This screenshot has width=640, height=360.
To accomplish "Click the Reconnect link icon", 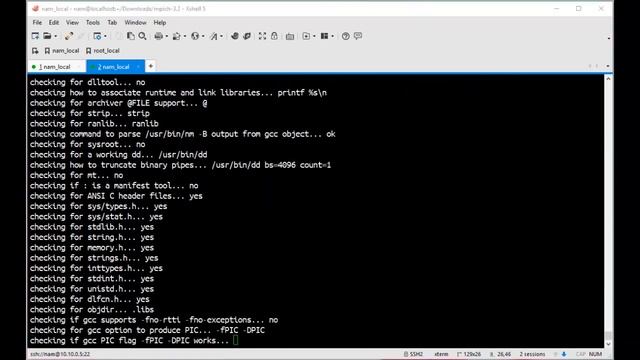I will point(69,36).
